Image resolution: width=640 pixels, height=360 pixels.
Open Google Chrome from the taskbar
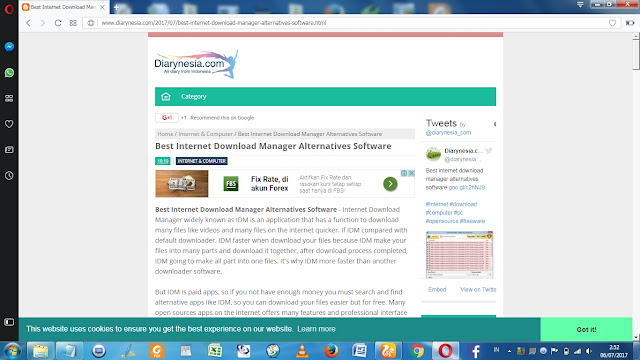pos(417,351)
